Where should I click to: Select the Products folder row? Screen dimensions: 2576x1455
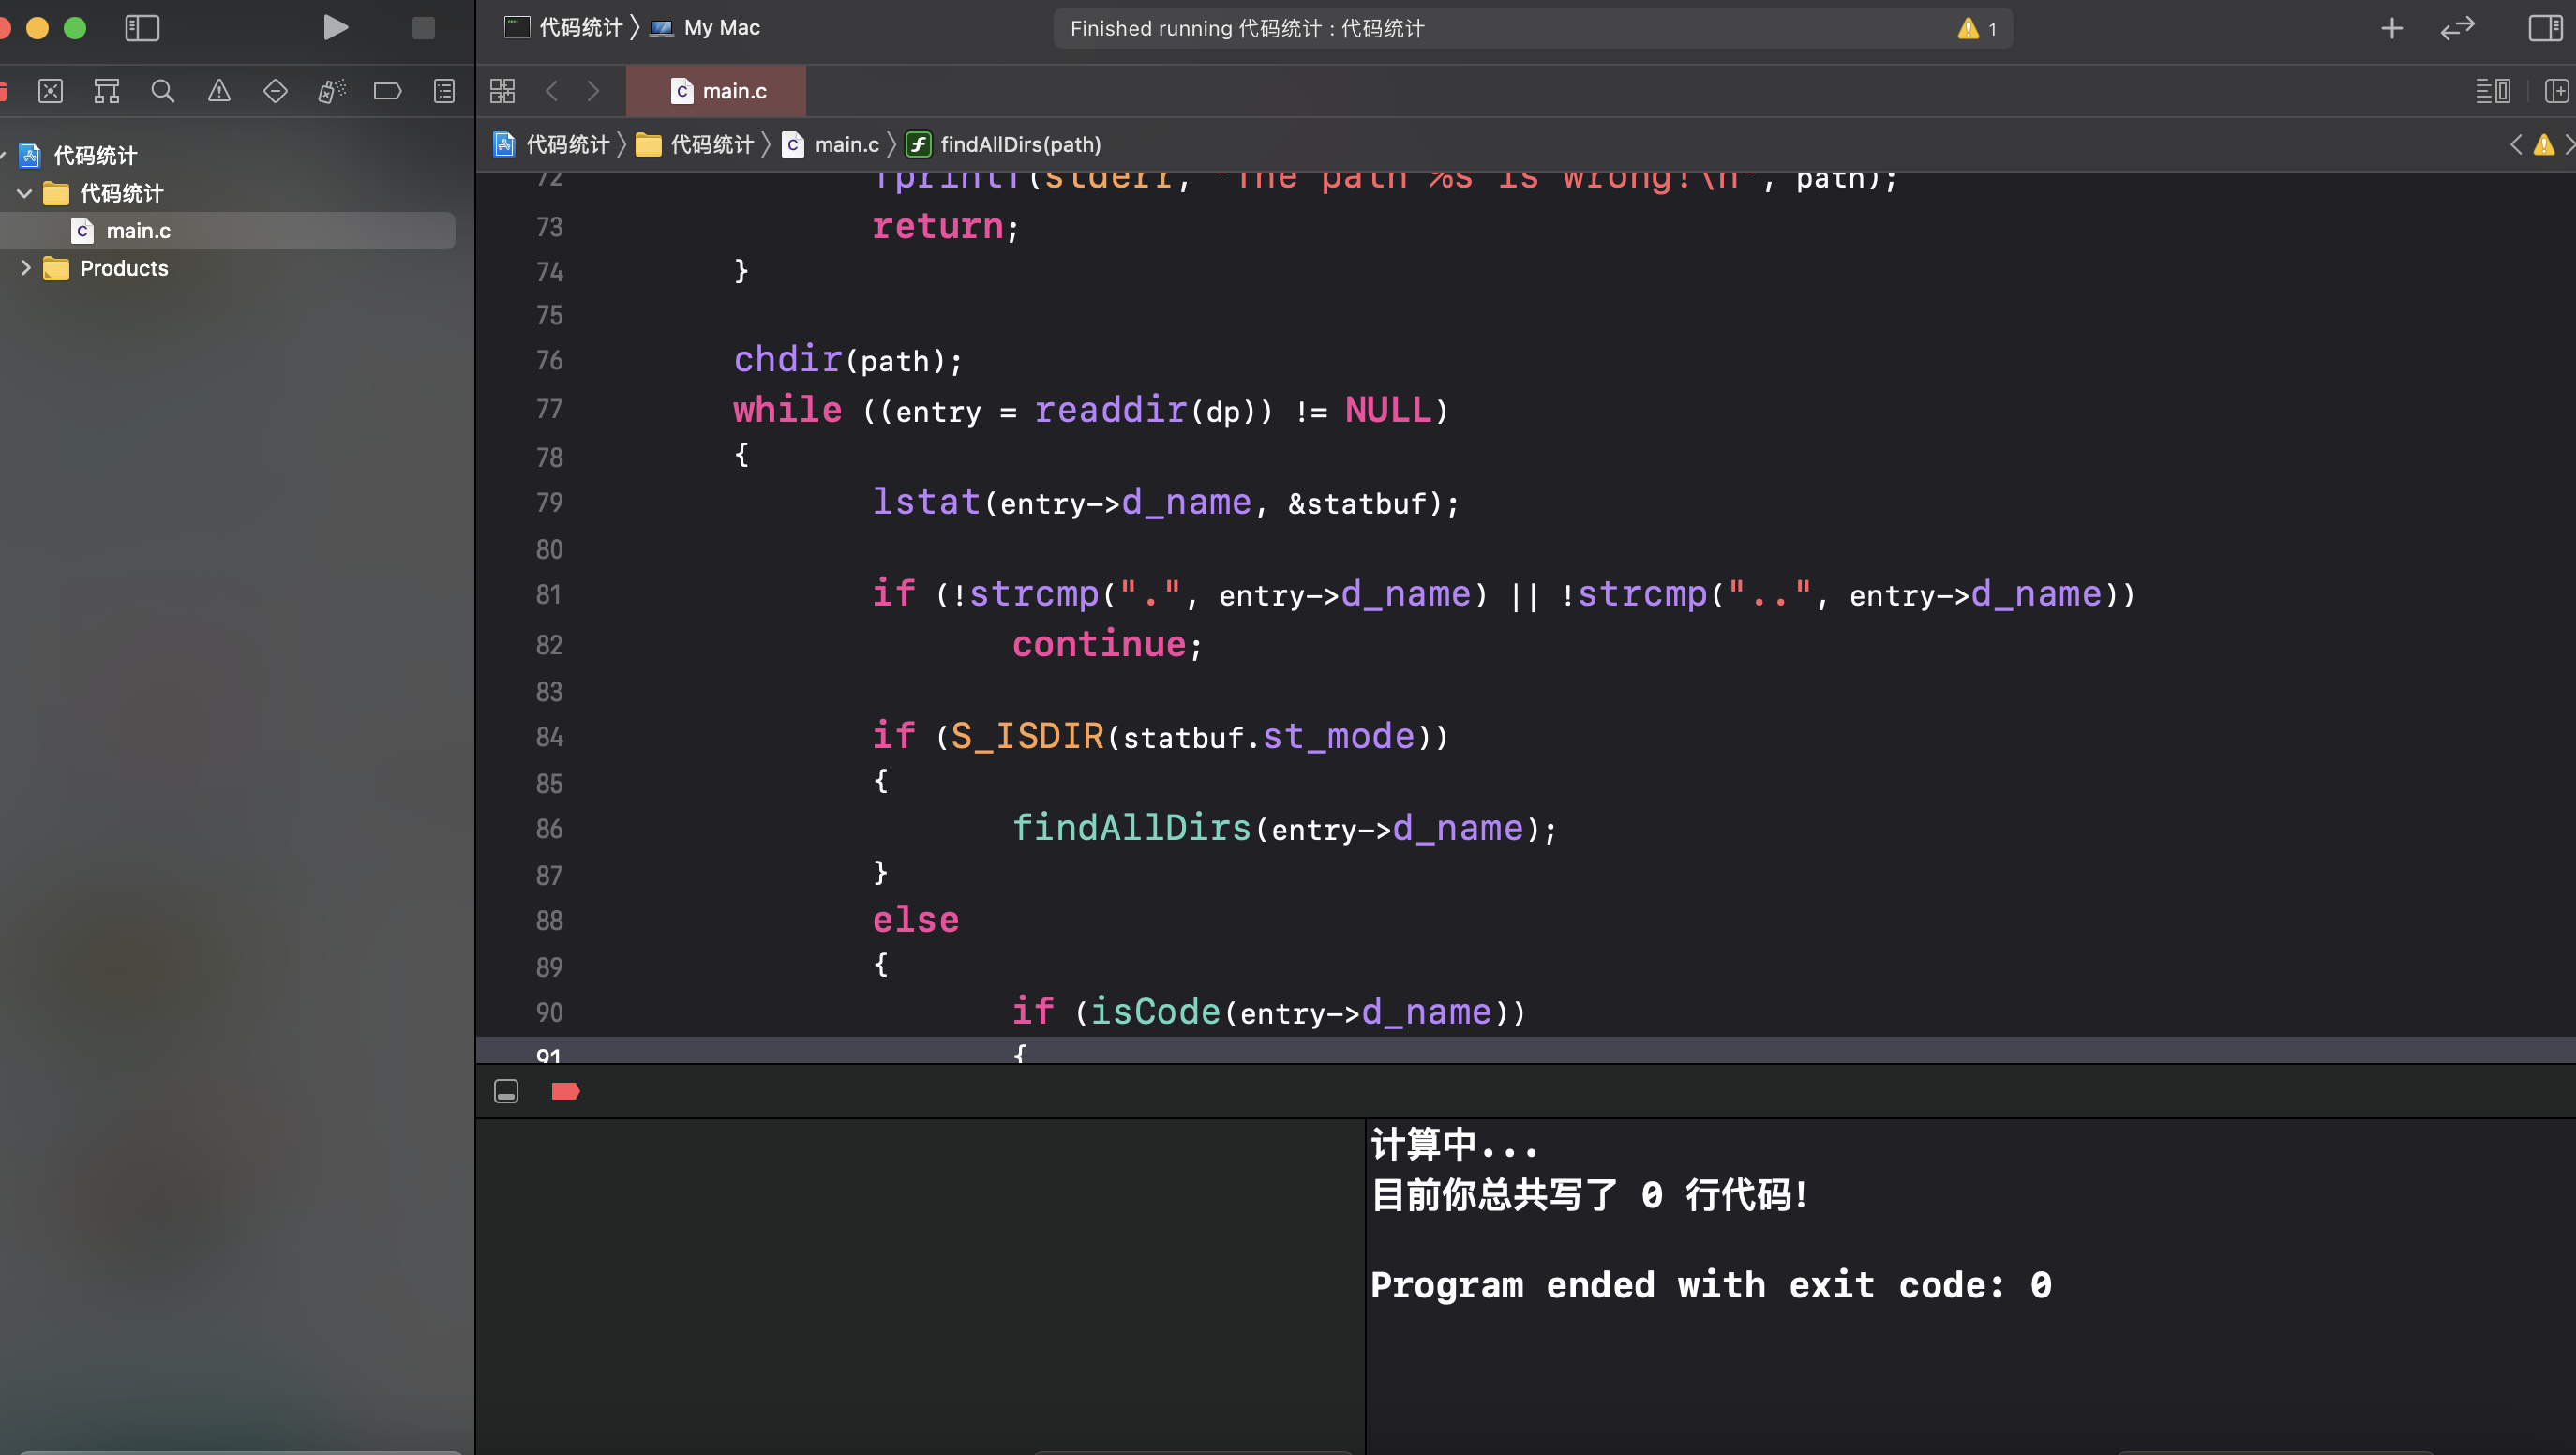(x=228, y=268)
